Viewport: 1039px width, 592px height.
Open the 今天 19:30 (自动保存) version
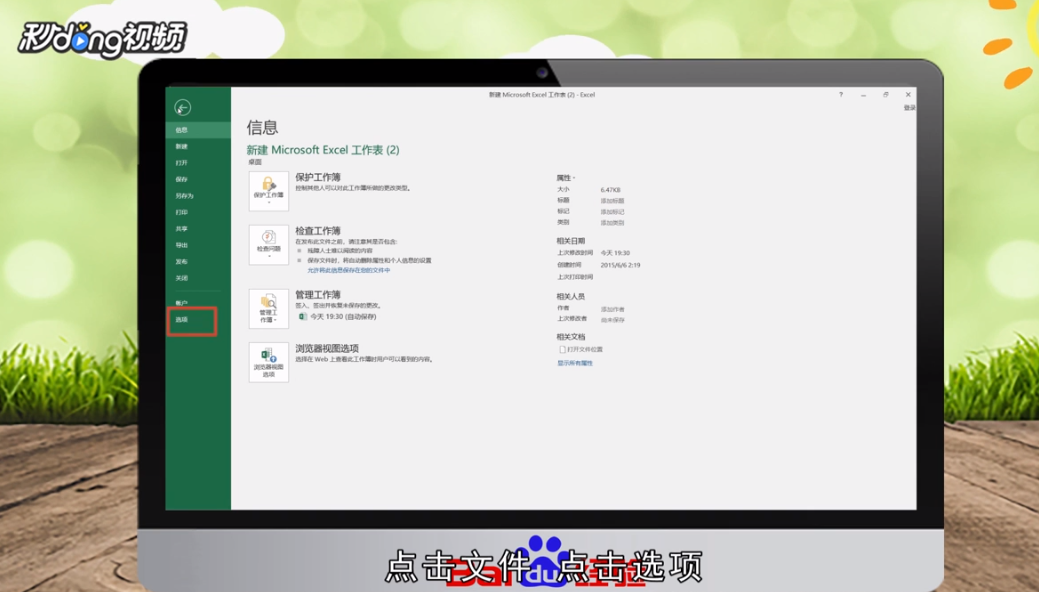[x=343, y=317]
